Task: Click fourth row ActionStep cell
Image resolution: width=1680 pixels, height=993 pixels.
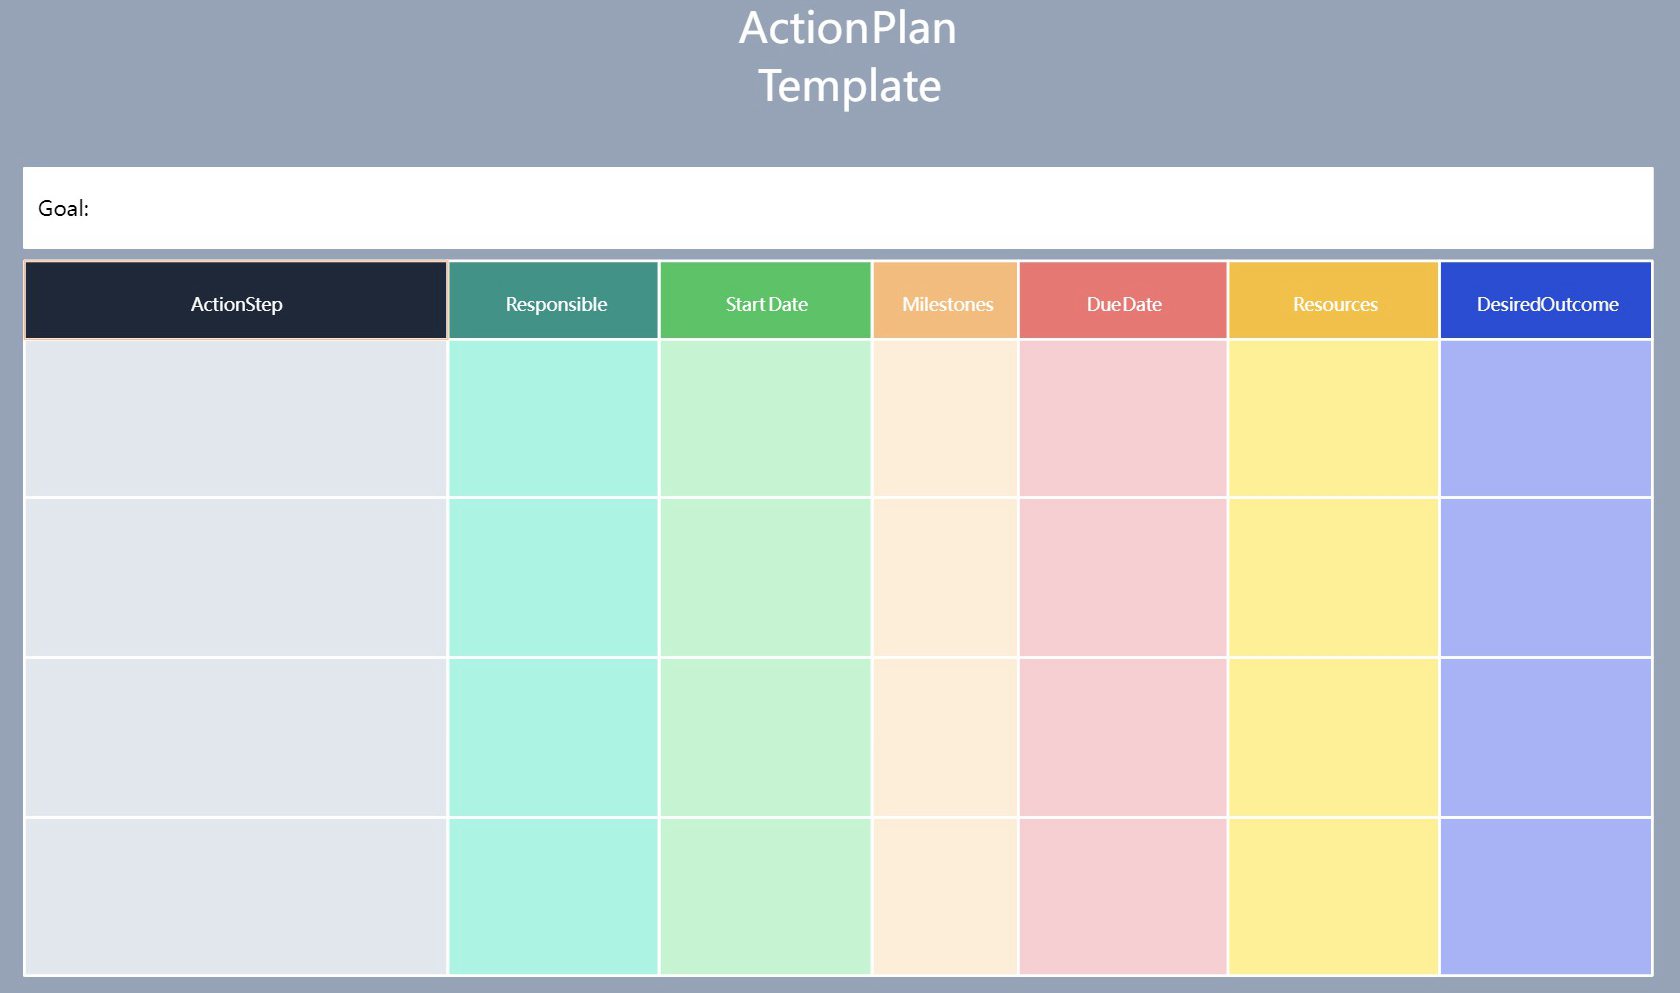Action: tap(236, 896)
